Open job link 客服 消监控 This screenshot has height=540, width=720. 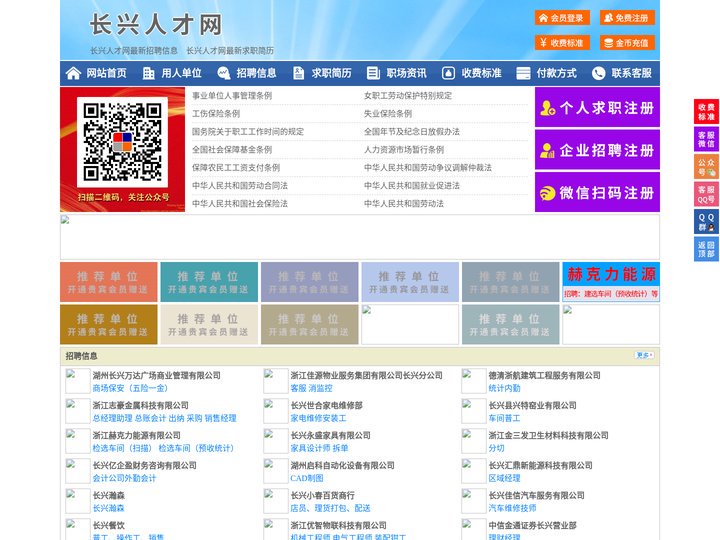point(311,388)
